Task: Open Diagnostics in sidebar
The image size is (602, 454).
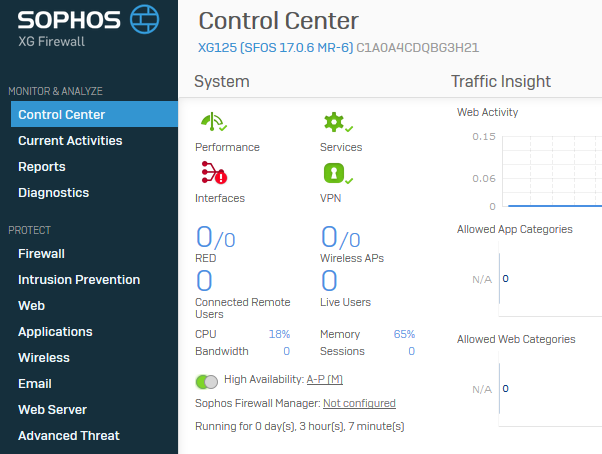Action: click(53, 193)
